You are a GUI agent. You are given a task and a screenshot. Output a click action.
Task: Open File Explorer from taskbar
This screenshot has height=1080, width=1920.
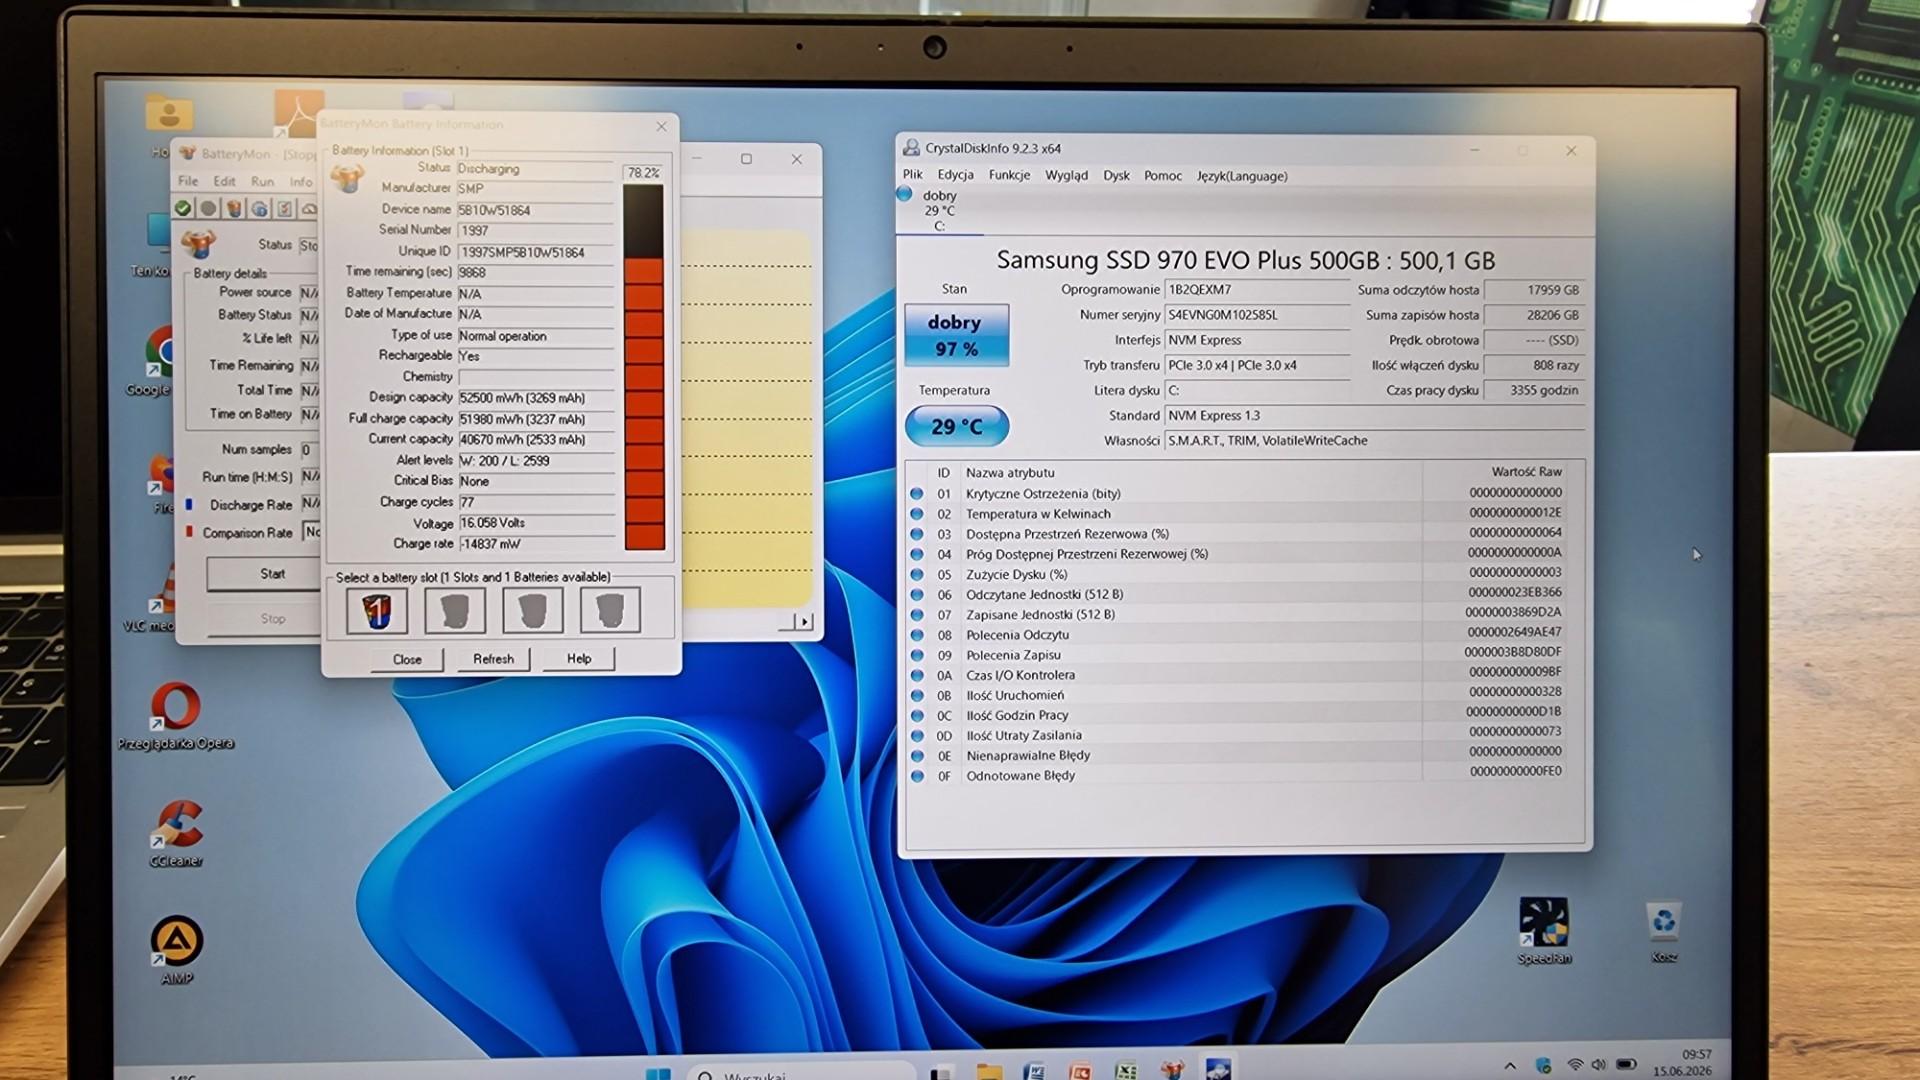click(x=989, y=1072)
